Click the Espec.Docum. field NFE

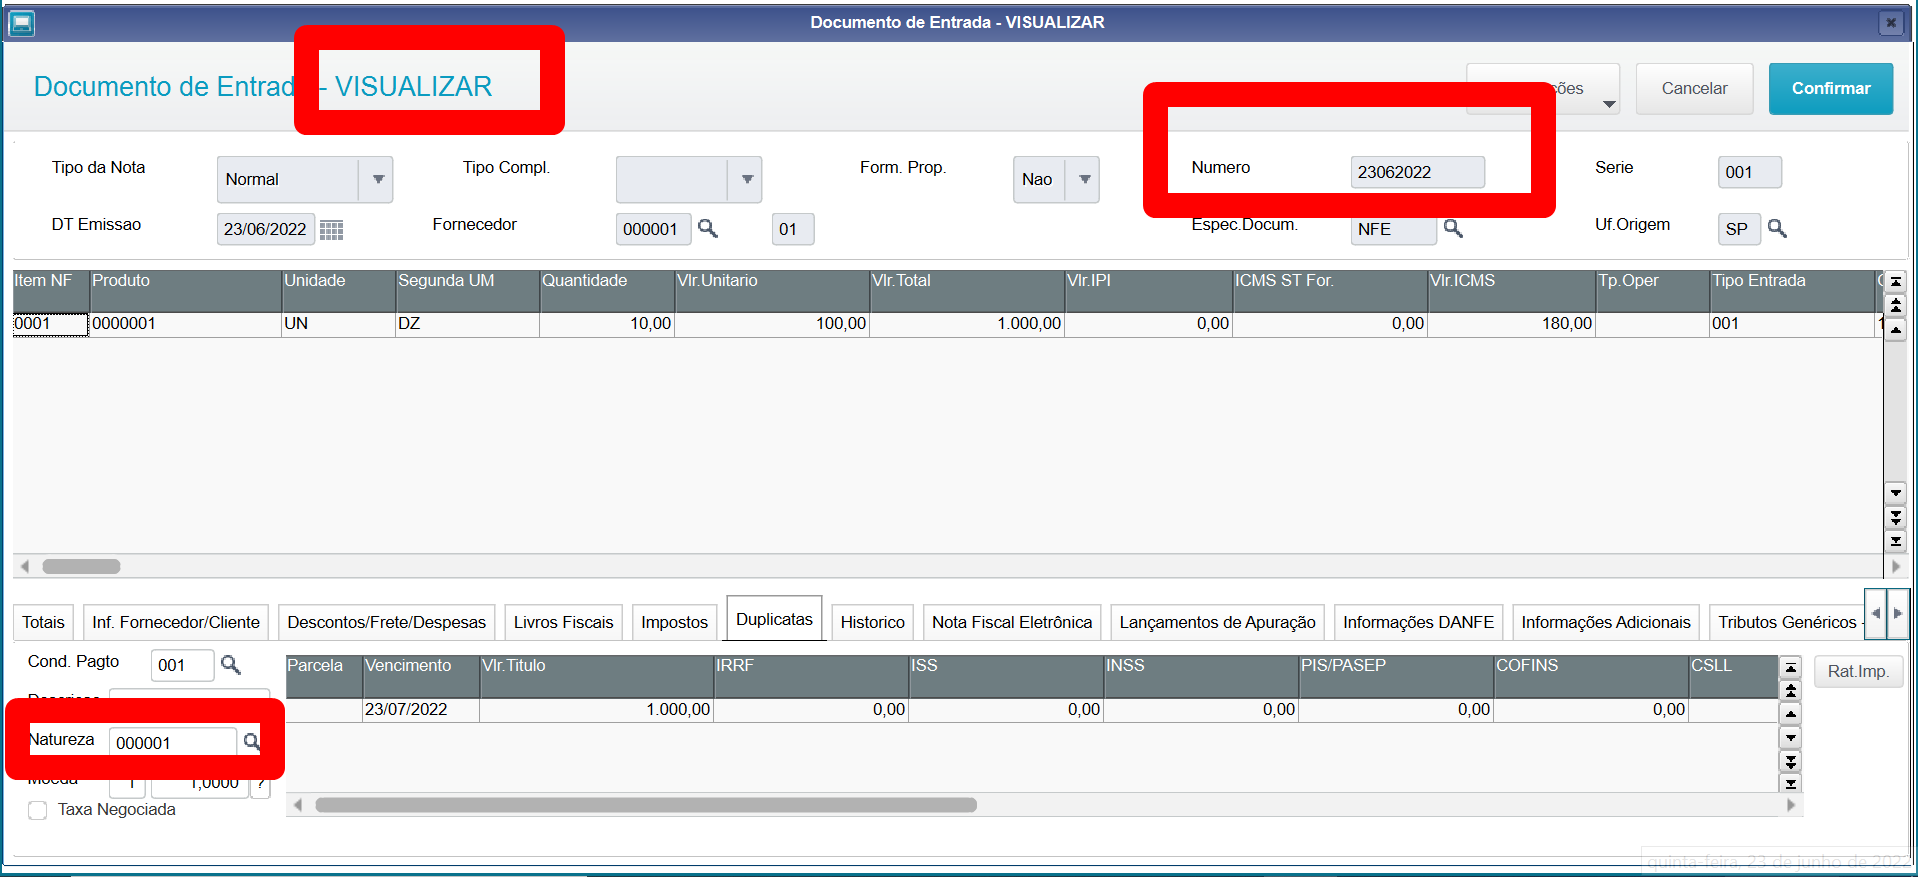[1393, 229]
